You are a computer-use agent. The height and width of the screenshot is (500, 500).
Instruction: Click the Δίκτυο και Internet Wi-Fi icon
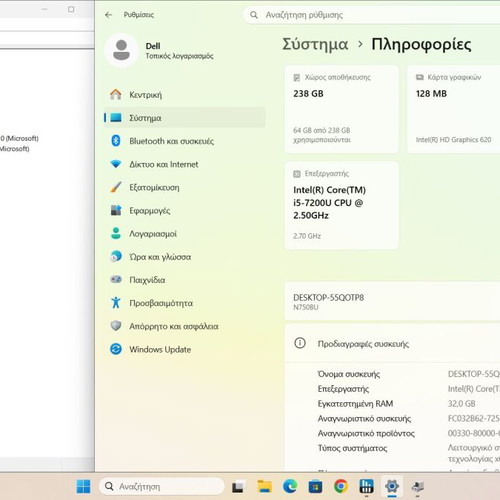116,164
